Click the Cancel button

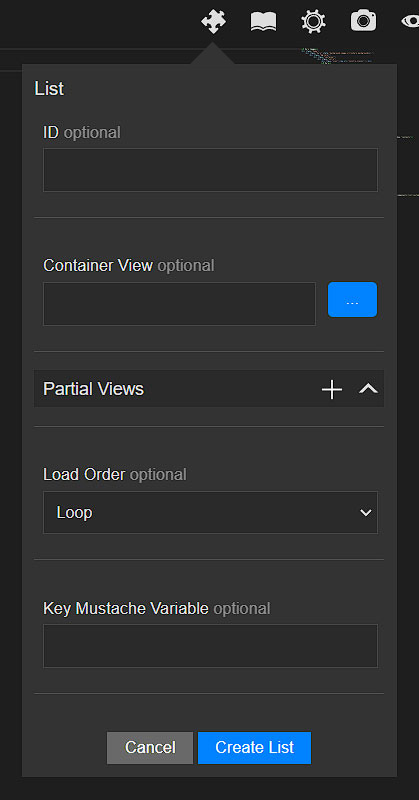[x=150, y=747]
